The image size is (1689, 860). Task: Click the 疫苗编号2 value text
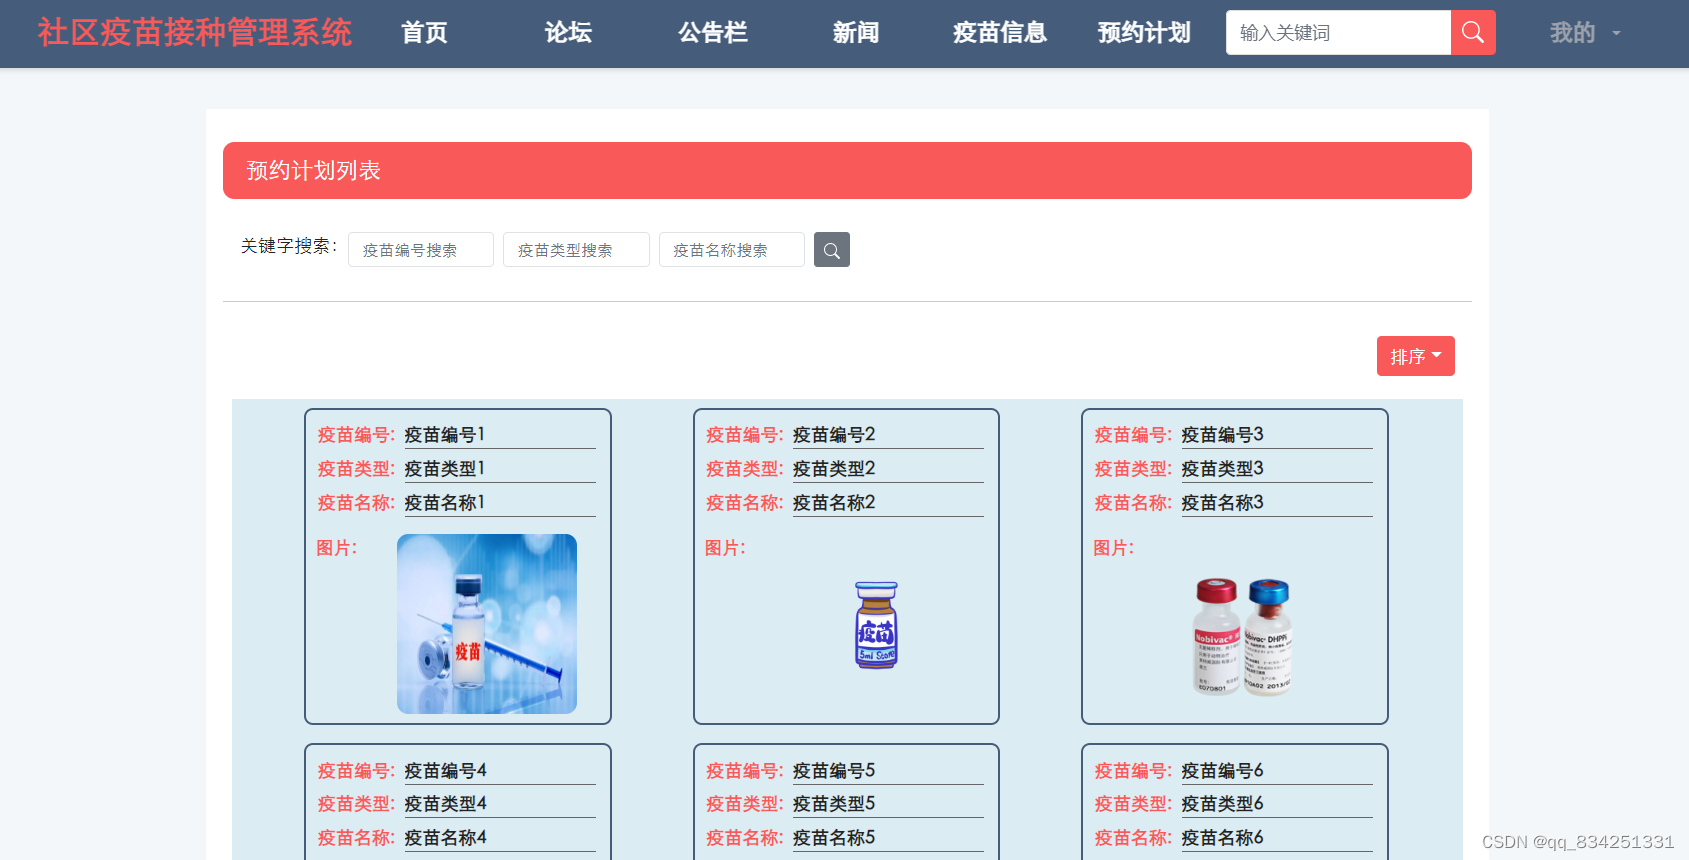tap(834, 435)
